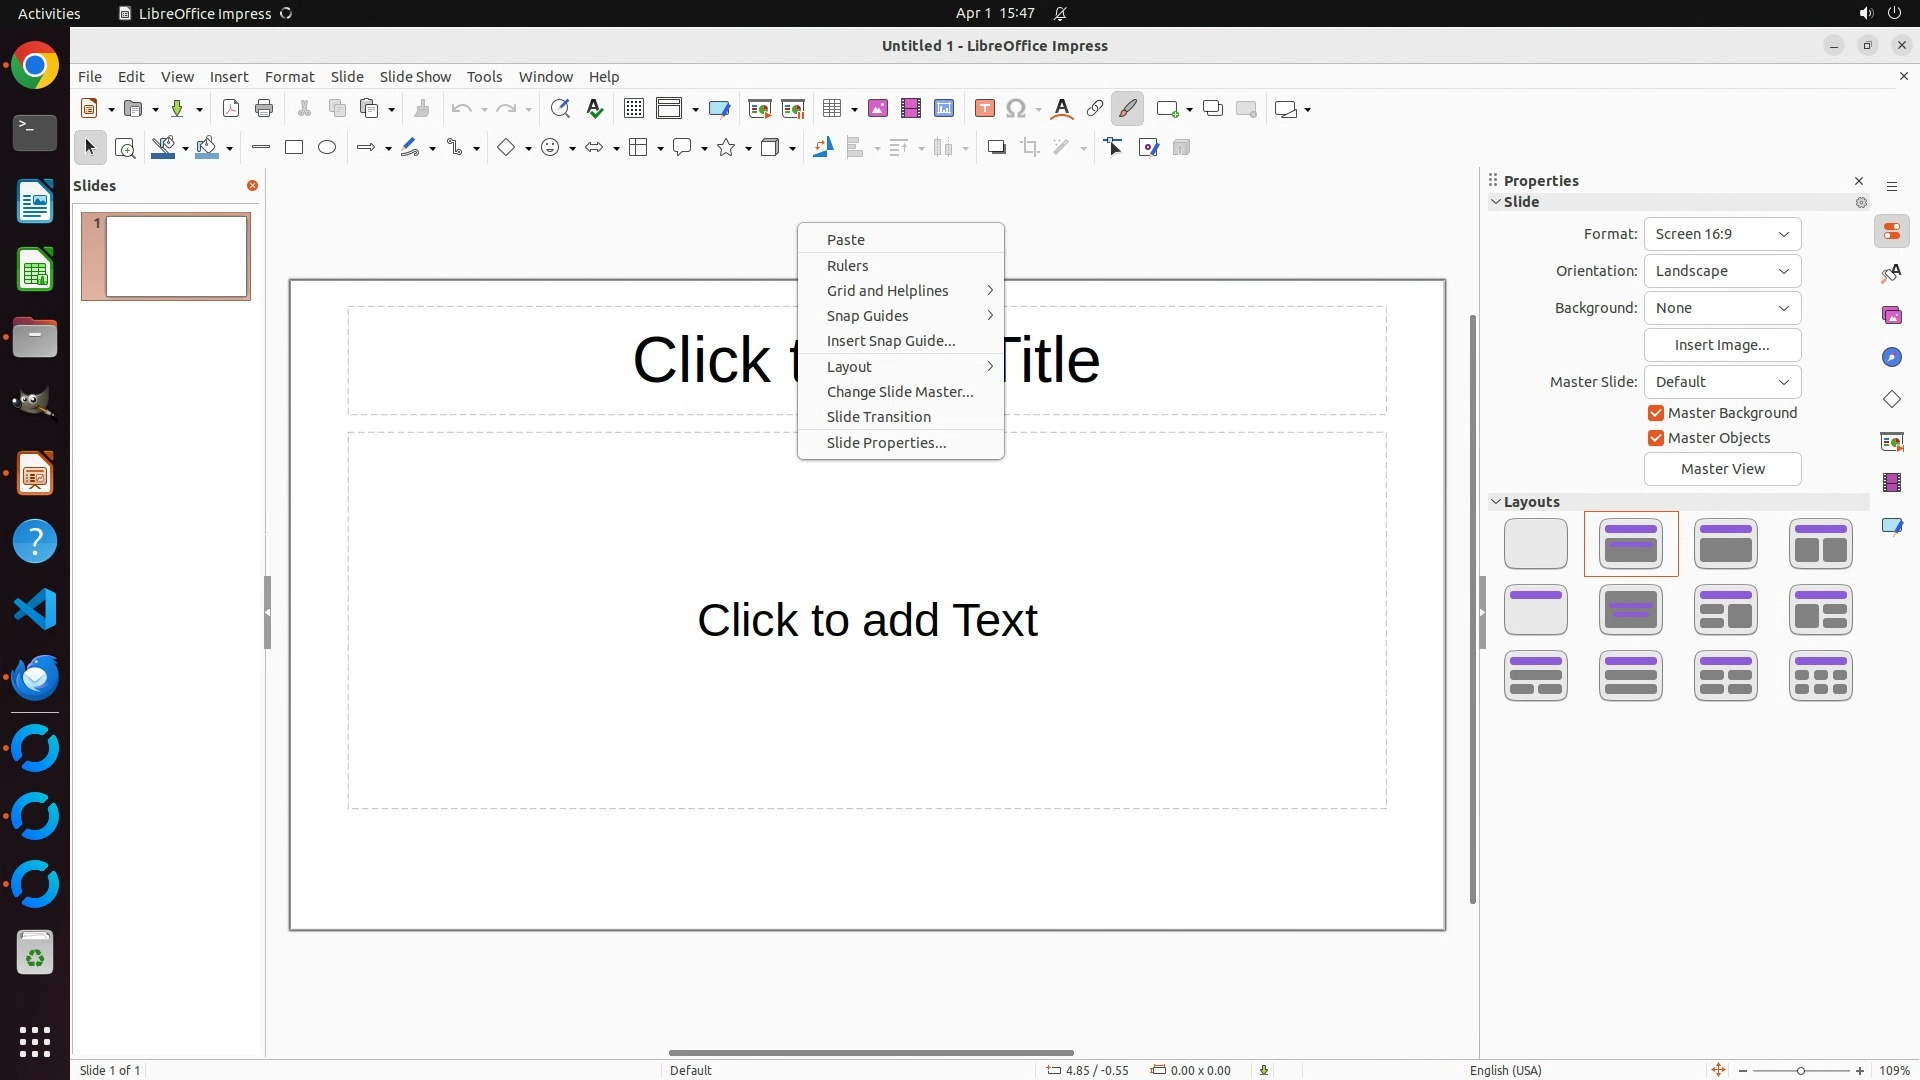Image resolution: width=1920 pixels, height=1080 pixels.
Task: Open the Navigator sidebar panel icon
Action: click(1891, 358)
